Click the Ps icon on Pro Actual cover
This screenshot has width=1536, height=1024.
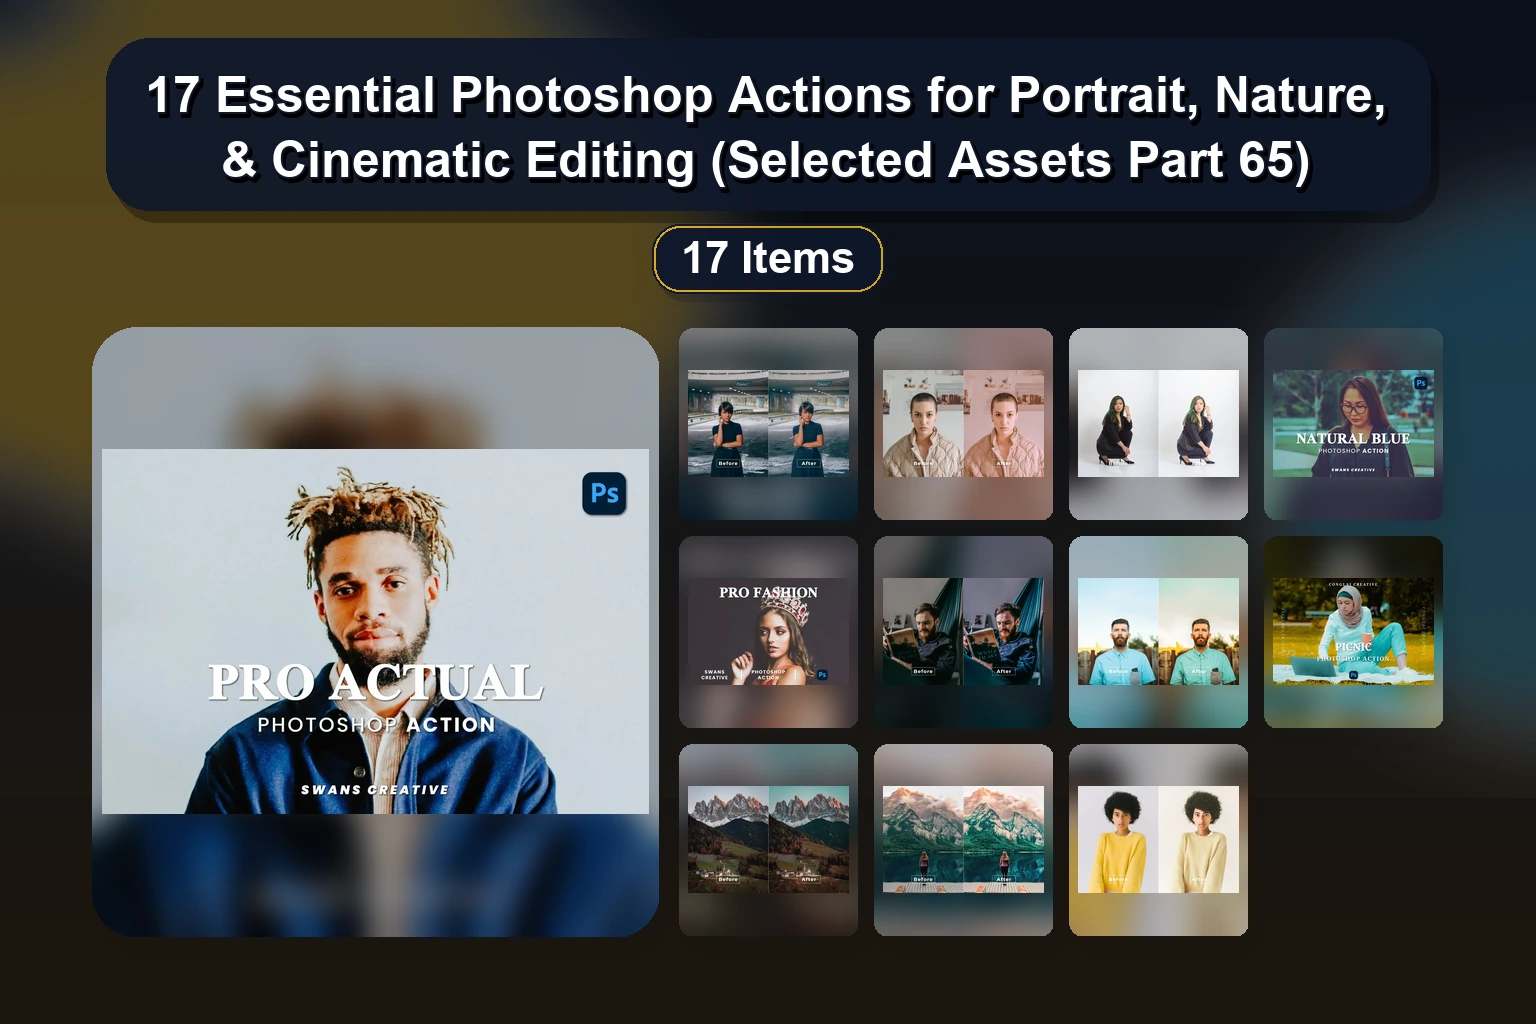click(604, 493)
